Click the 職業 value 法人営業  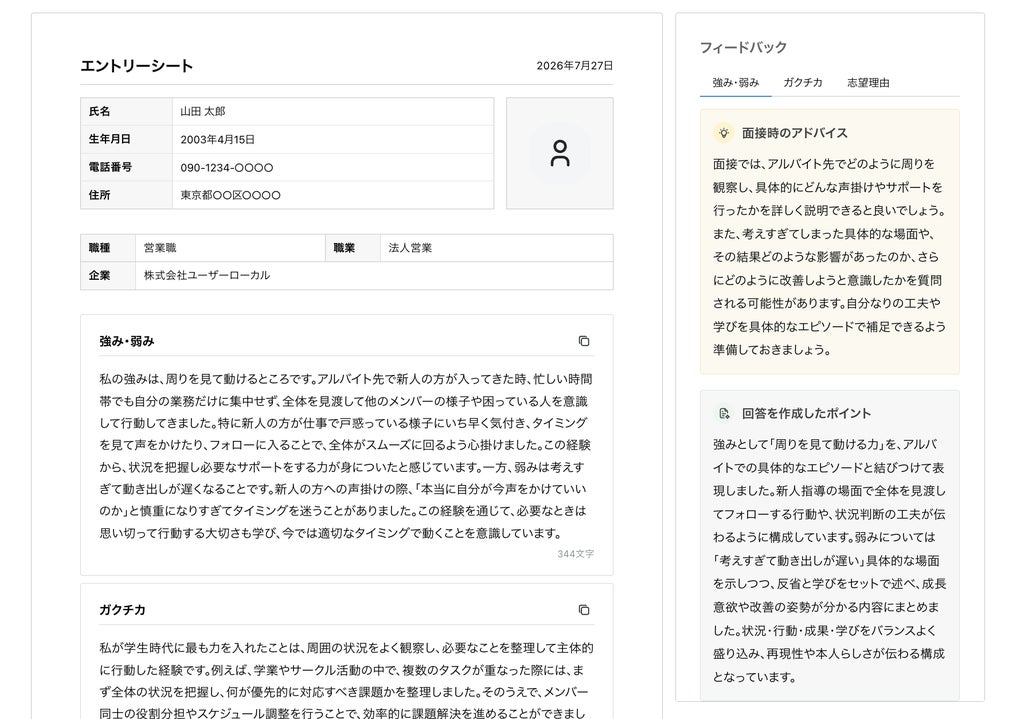point(496,248)
